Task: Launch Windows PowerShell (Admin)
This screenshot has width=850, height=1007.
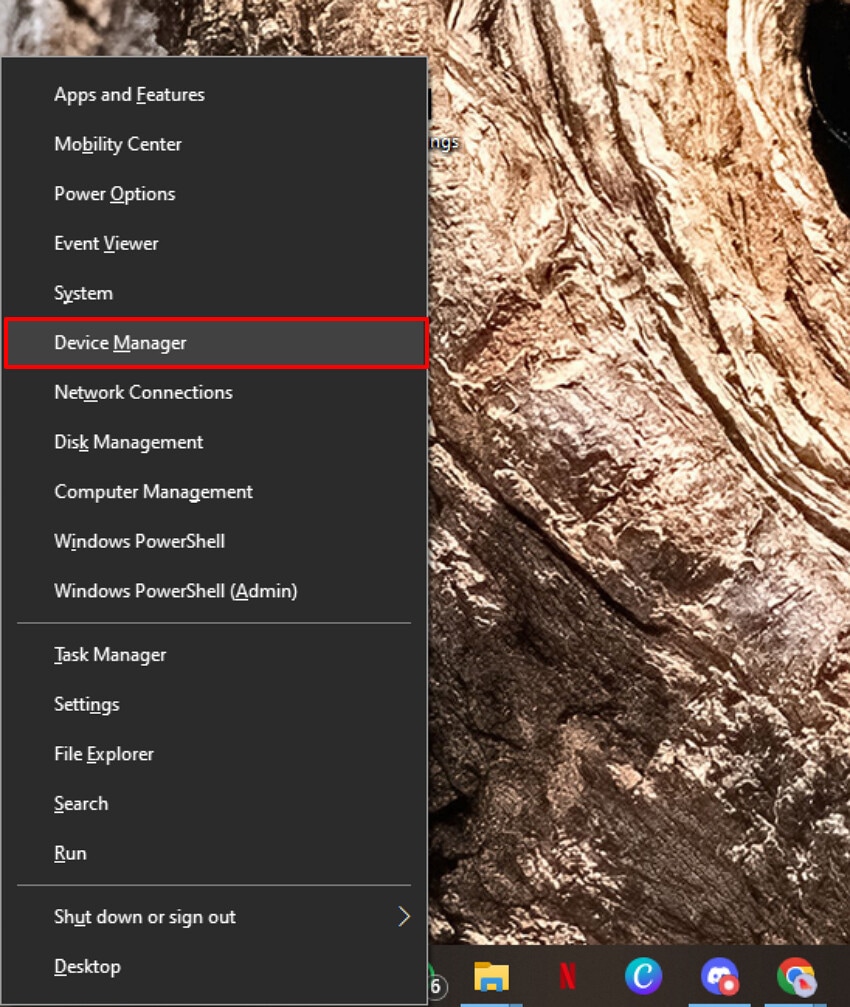Action: (175, 590)
